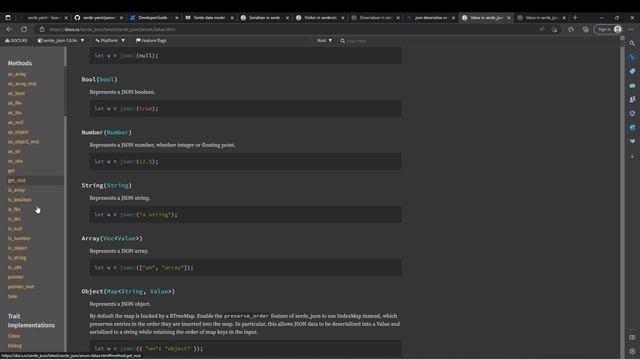Screen dimensions: 640x360
Task: Open the browser favorites star icon
Action: coord(571,29)
